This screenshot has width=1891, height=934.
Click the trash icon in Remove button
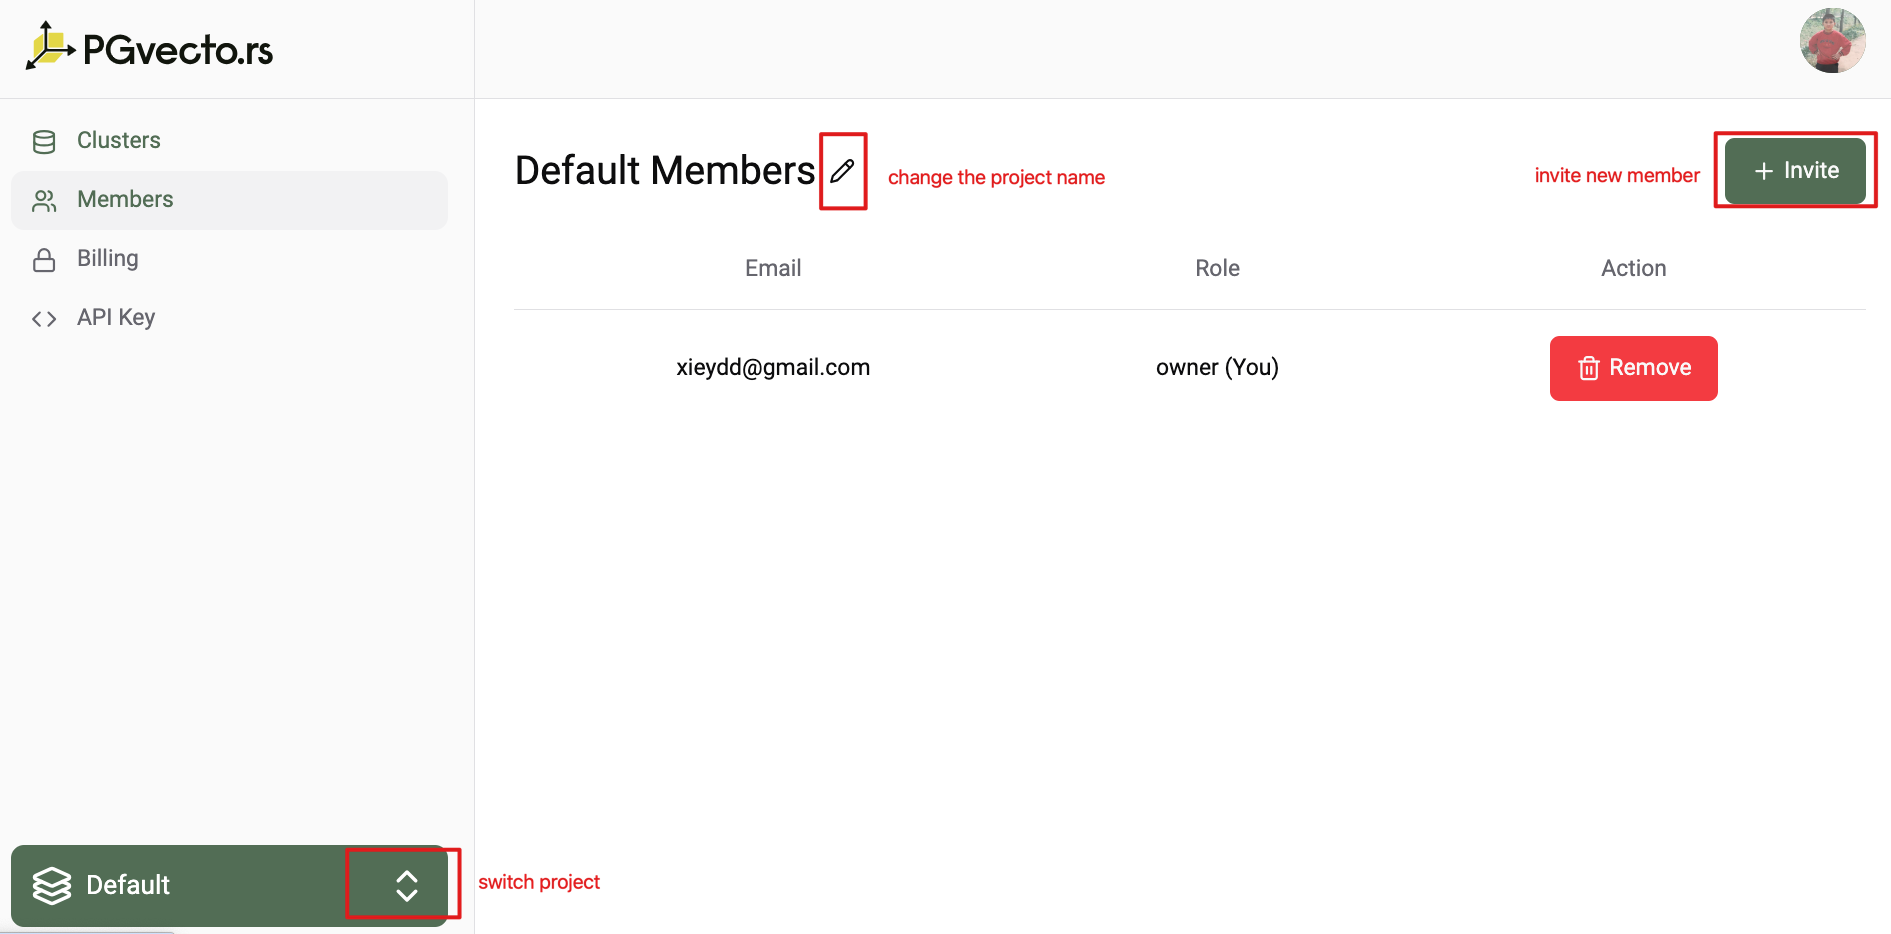pos(1588,368)
